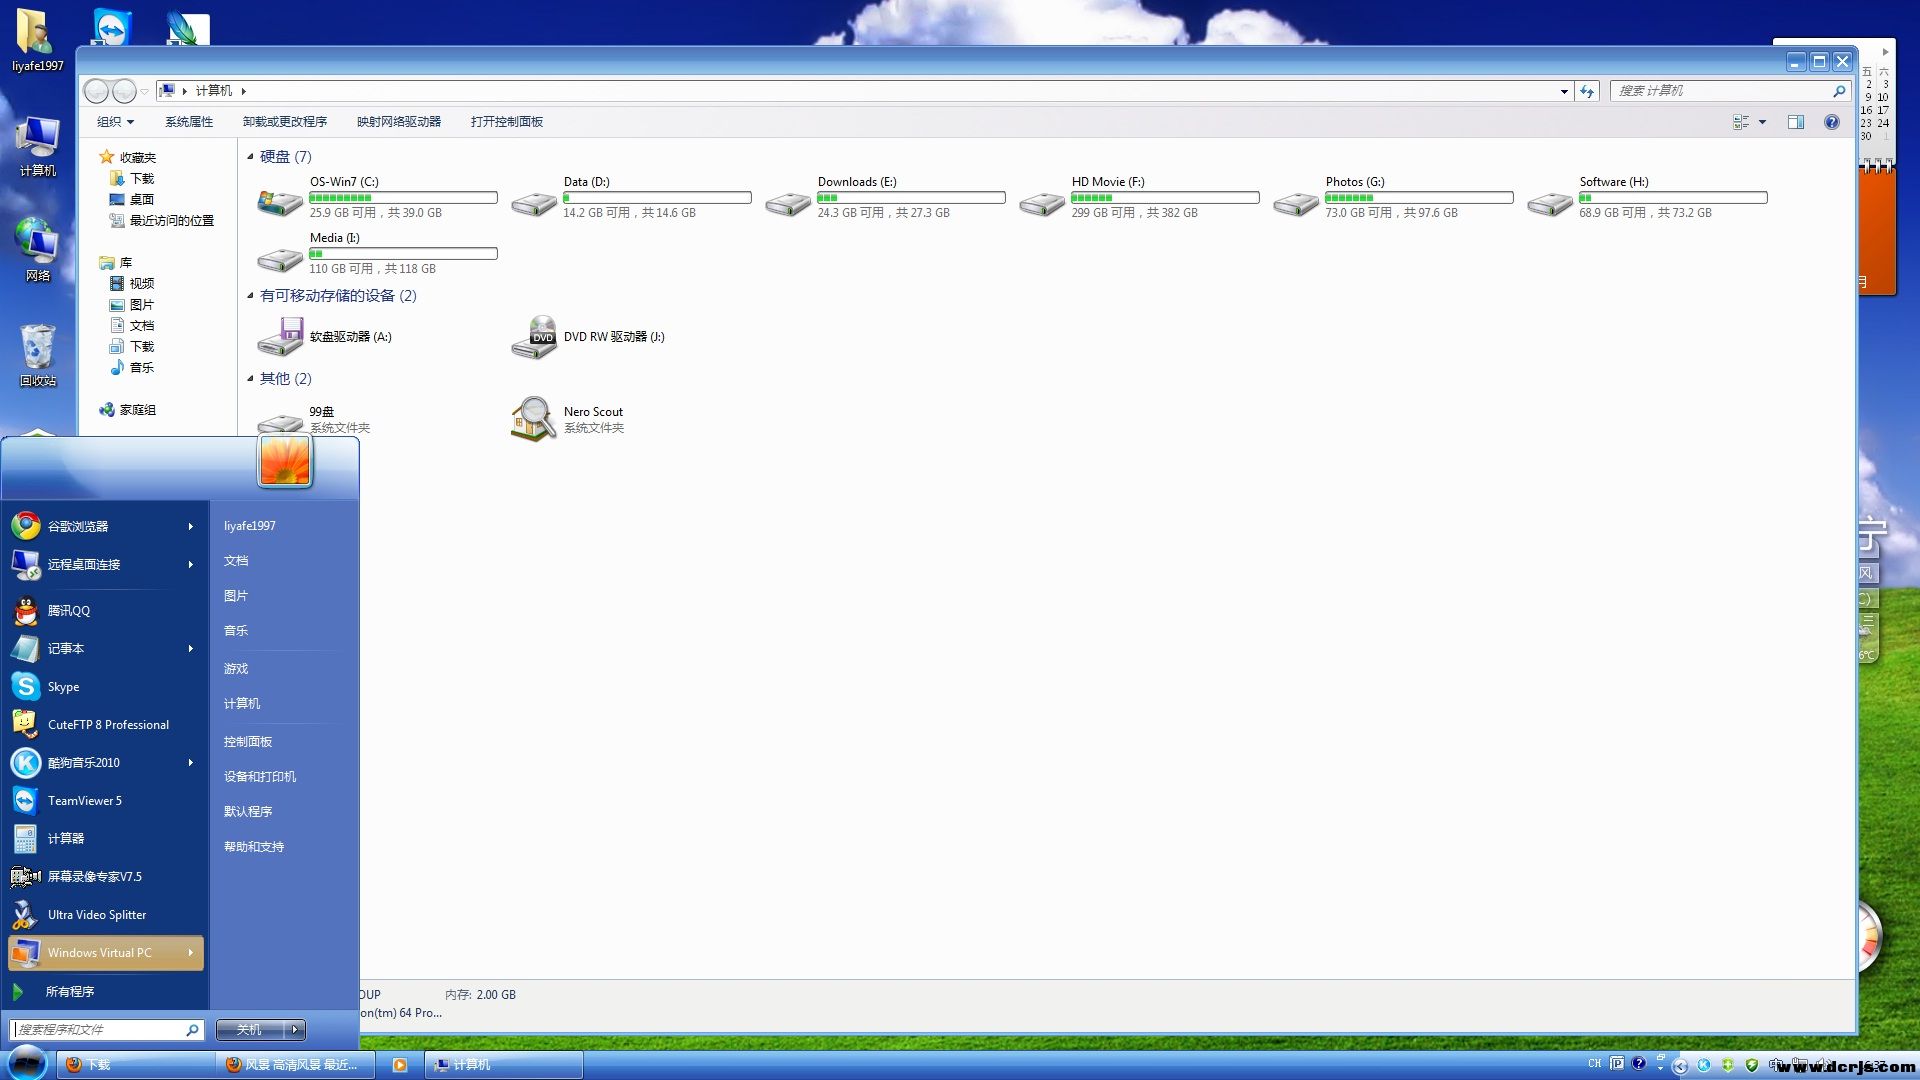This screenshot has width=1920, height=1080.
Task: Open the Nero Scout system folder icon
Action: (534, 419)
